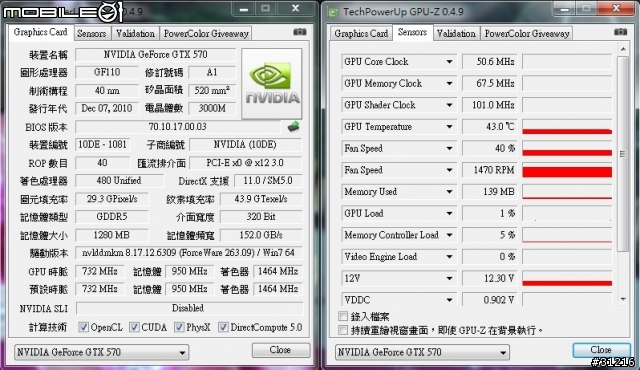Screen dimensions: 640x370
Task: Click the GPU field showing GF110
Action: click(107, 73)
